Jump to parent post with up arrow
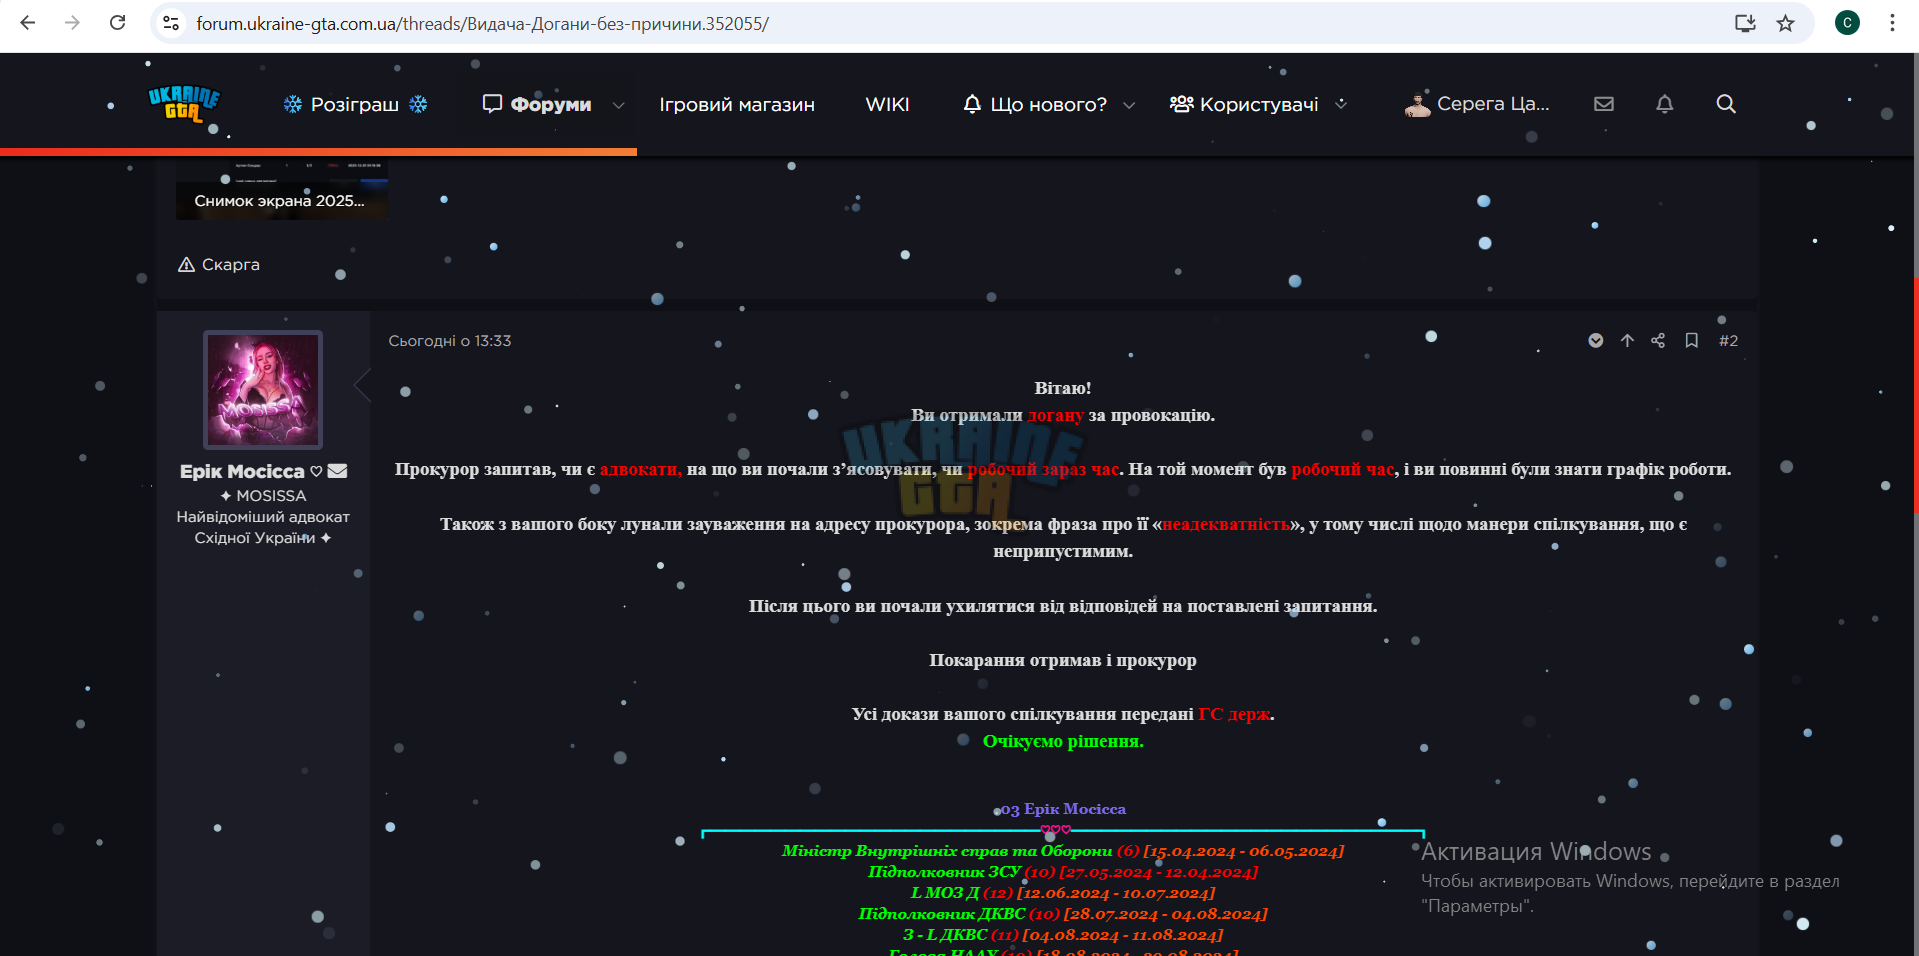The width and height of the screenshot is (1919, 956). coord(1627,341)
